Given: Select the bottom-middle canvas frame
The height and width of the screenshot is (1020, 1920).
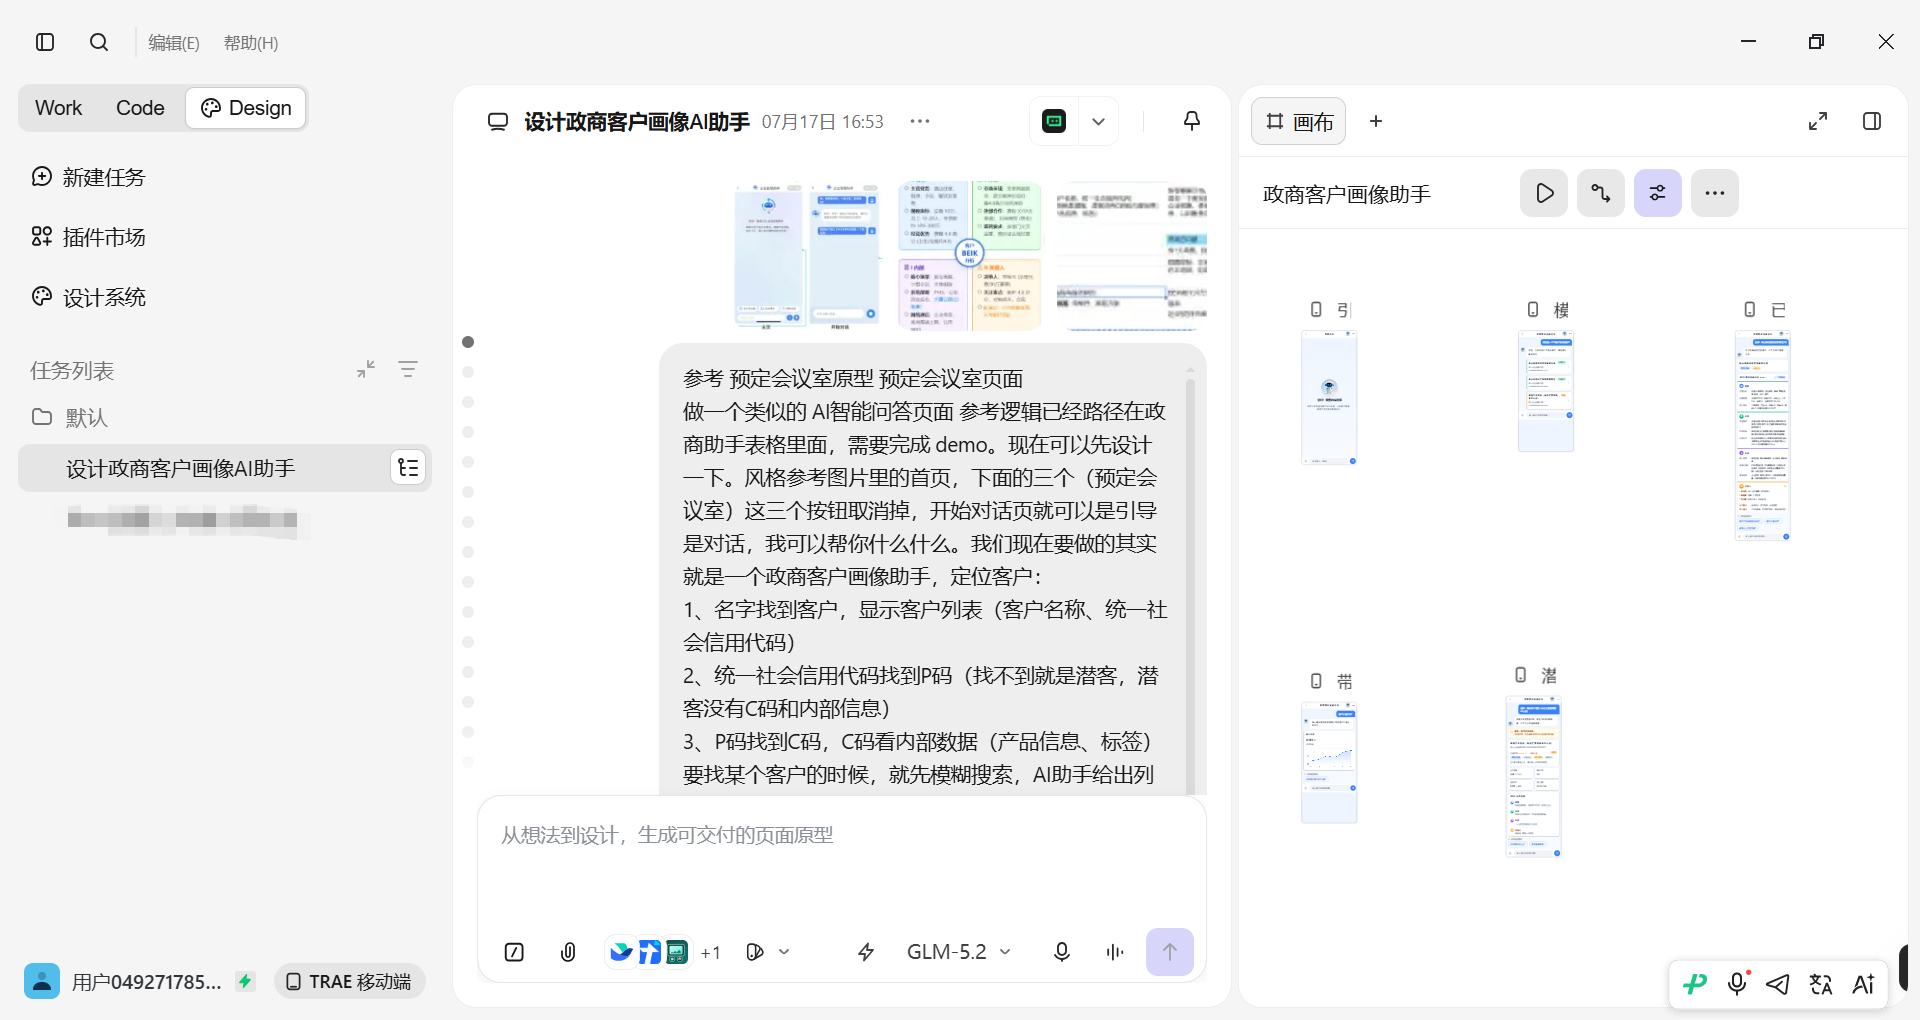Looking at the screenshot, I should (x=1533, y=777).
